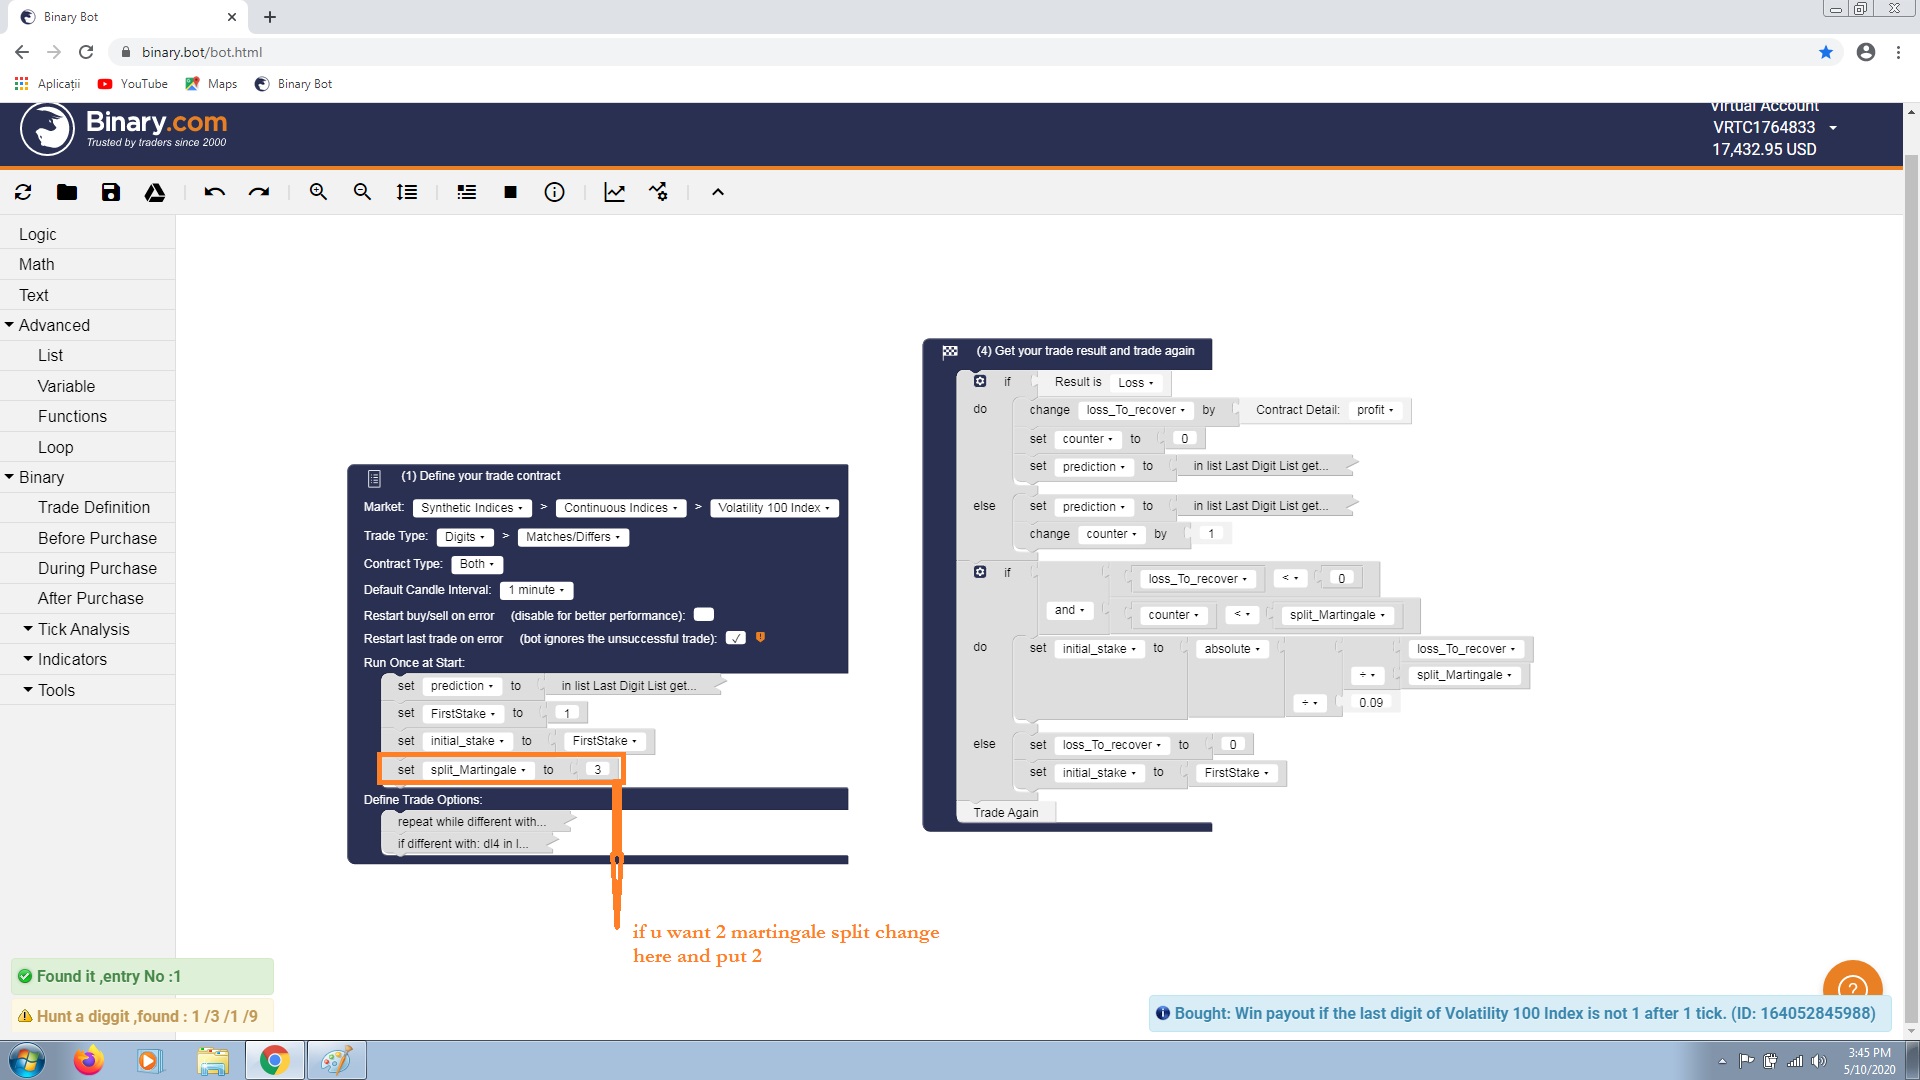Click the info summary circle icon
This screenshot has width=1920, height=1080.
pyautogui.click(x=554, y=192)
